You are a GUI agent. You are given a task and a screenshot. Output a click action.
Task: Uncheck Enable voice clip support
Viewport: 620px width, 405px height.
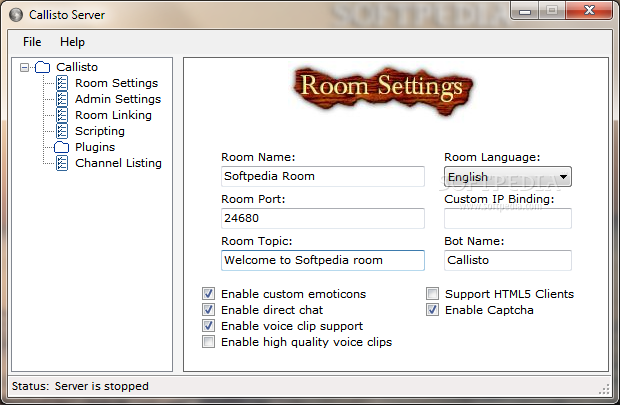(208, 326)
